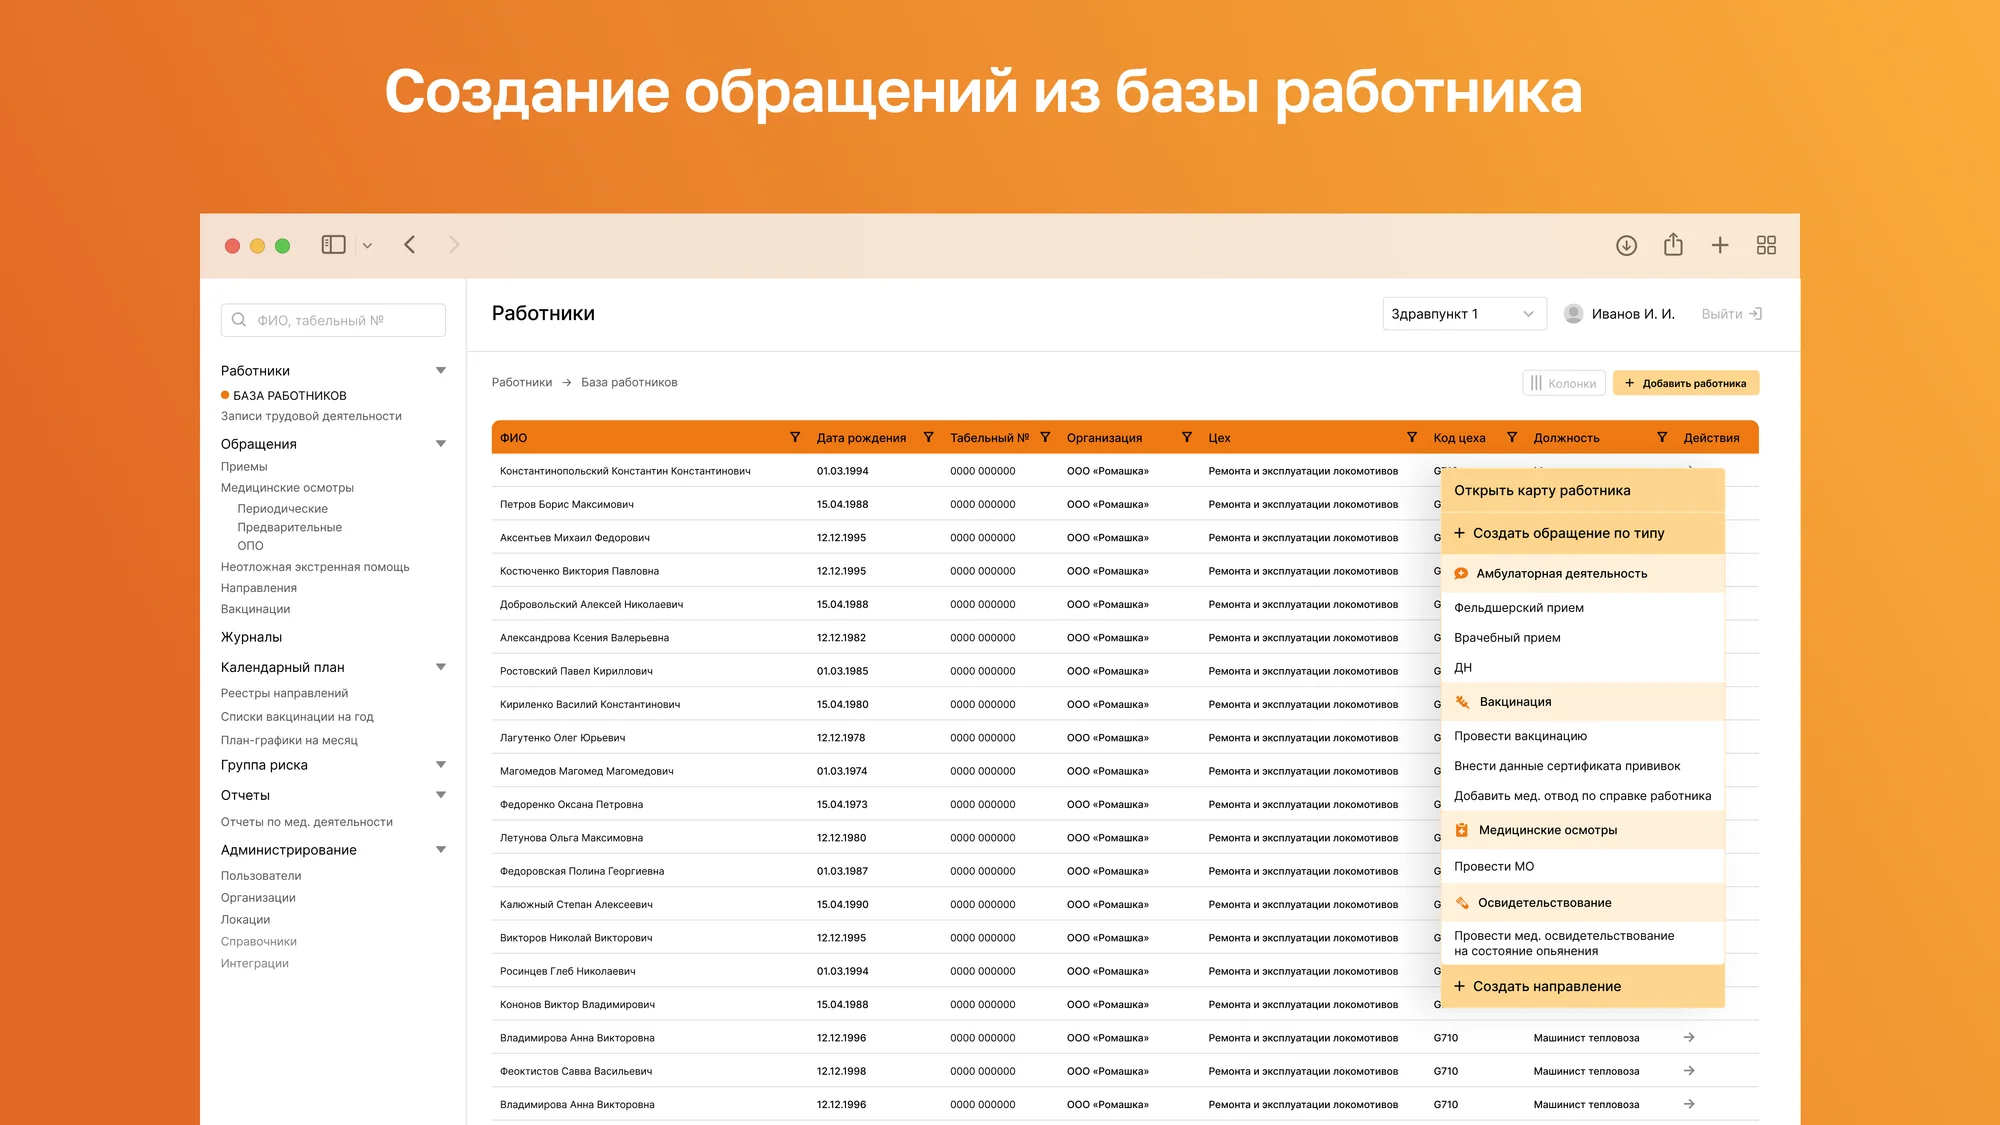Expand the Администрирование section chevron
The image size is (2000, 1125).
pos(440,849)
